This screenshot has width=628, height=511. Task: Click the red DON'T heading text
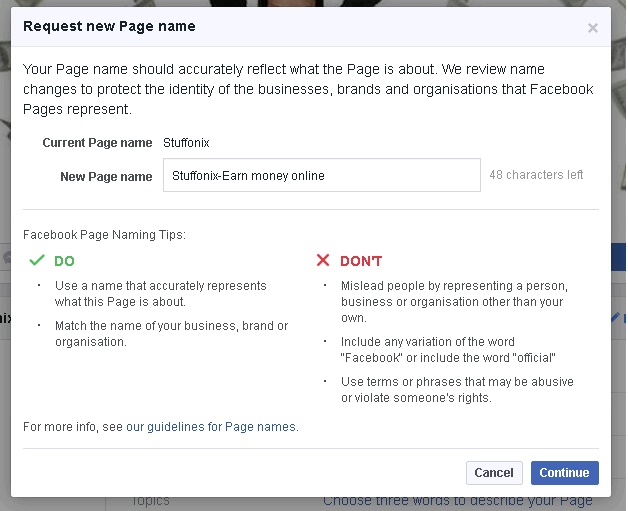pos(361,261)
